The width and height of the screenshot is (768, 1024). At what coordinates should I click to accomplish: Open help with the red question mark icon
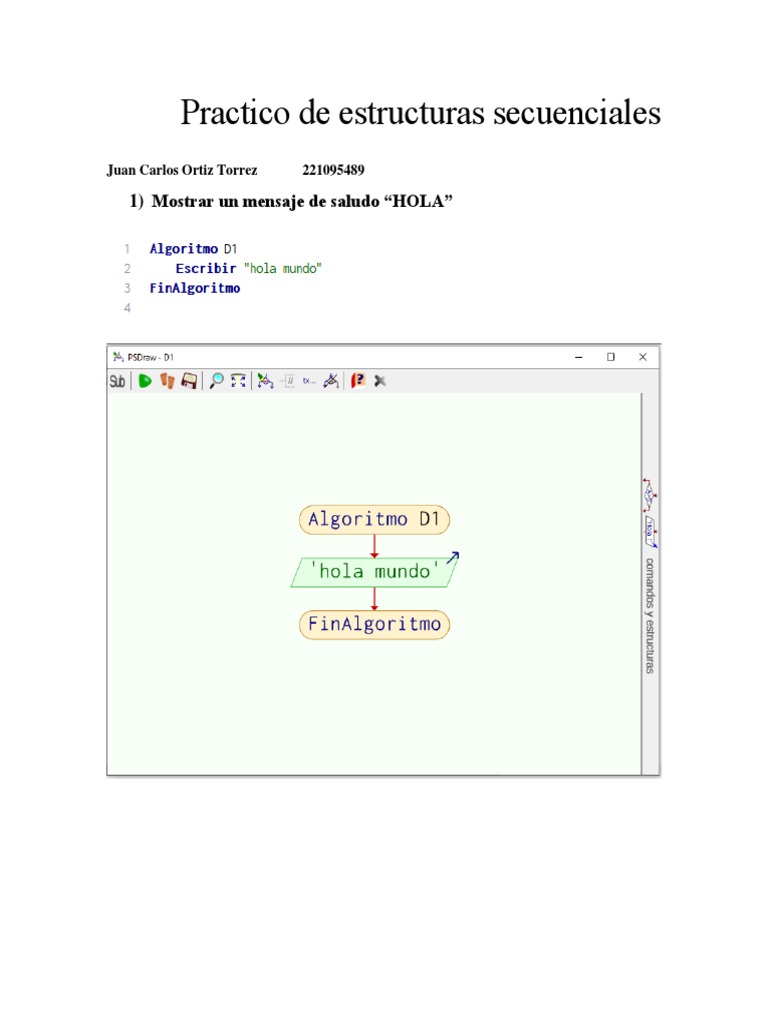tap(358, 381)
